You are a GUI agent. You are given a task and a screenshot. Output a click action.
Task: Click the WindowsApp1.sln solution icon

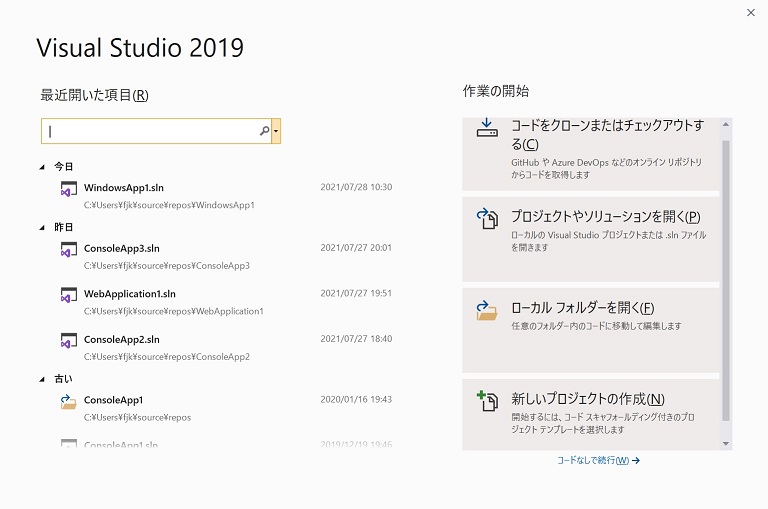tap(69, 189)
